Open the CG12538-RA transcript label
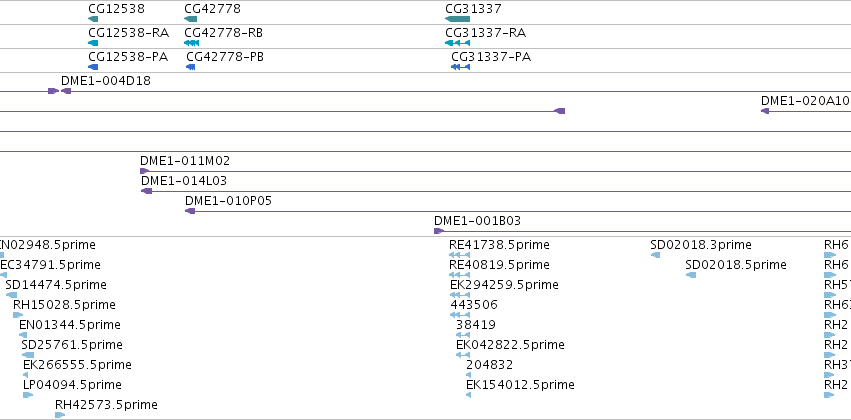The height and width of the screenshot is (420, 851). tap(129, 33)
